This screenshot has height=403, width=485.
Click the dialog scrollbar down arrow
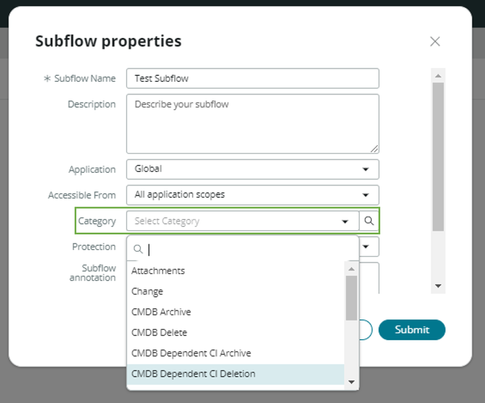coord(438,286)
